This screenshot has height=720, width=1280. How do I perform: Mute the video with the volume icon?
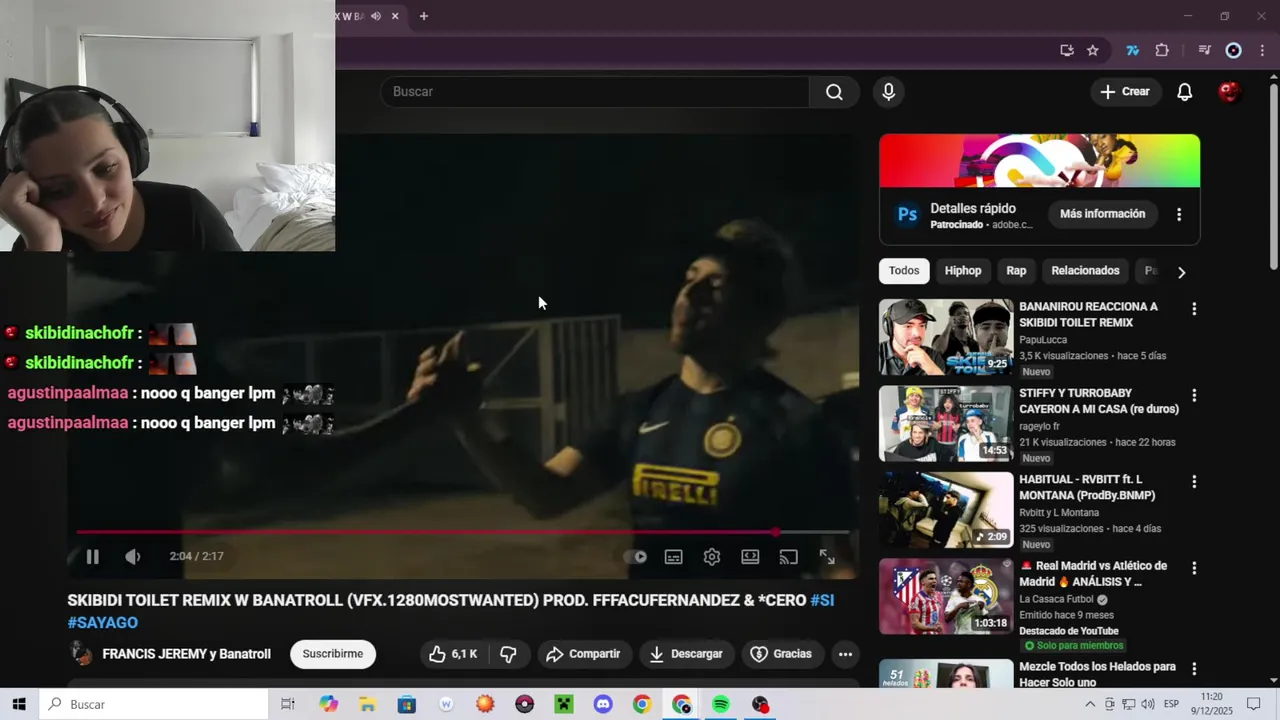point(132,557)
